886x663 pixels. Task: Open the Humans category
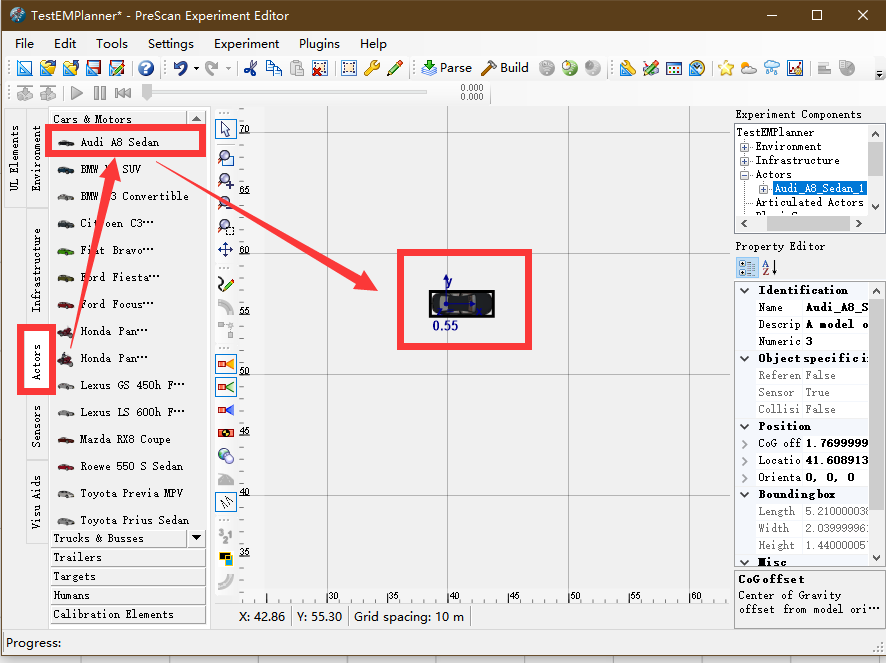[x=128, y=595]
